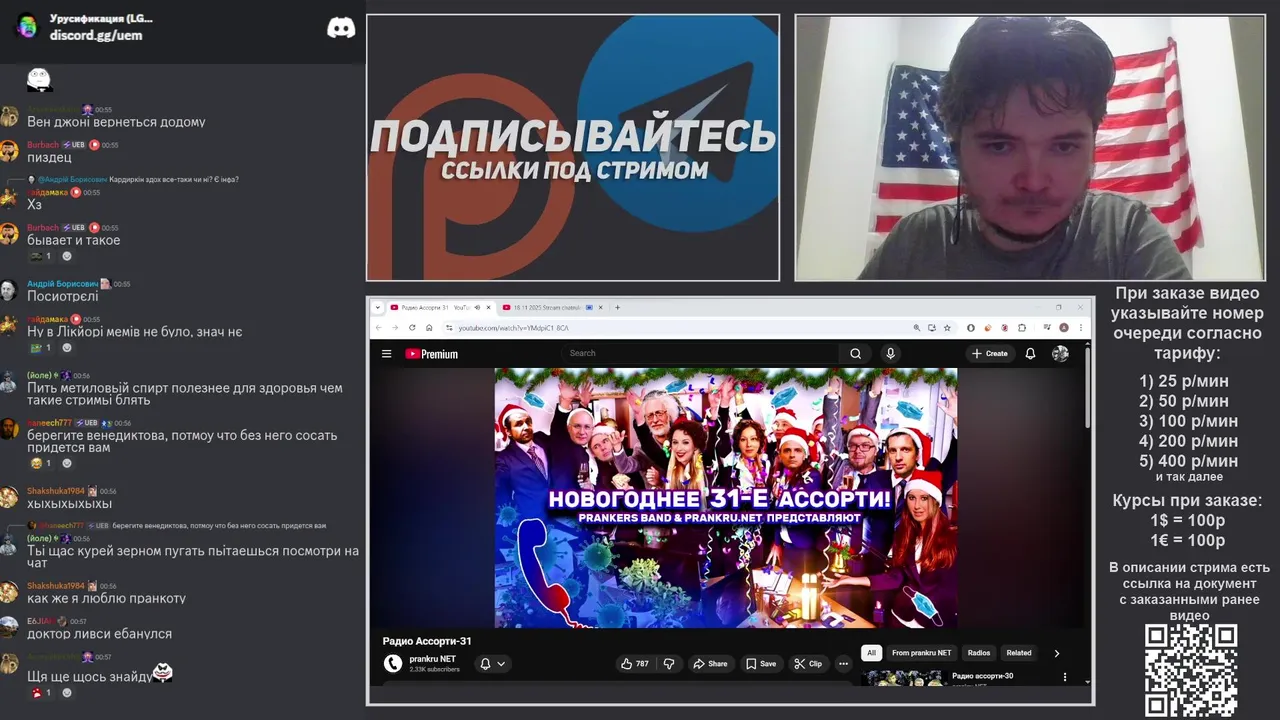The width and height of the screenshot is (1280, 720).
Task: Dislike the Радио Ассорти-31 video
Action: pos(669,663)
